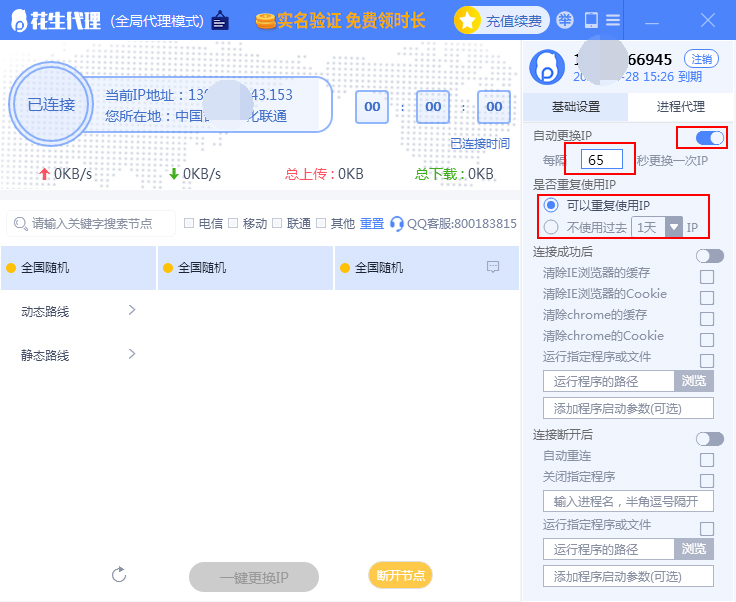Check 清除chrome的缓存 checkbox
The width and height of the screenshot is (736, 602).
(707, 319)
